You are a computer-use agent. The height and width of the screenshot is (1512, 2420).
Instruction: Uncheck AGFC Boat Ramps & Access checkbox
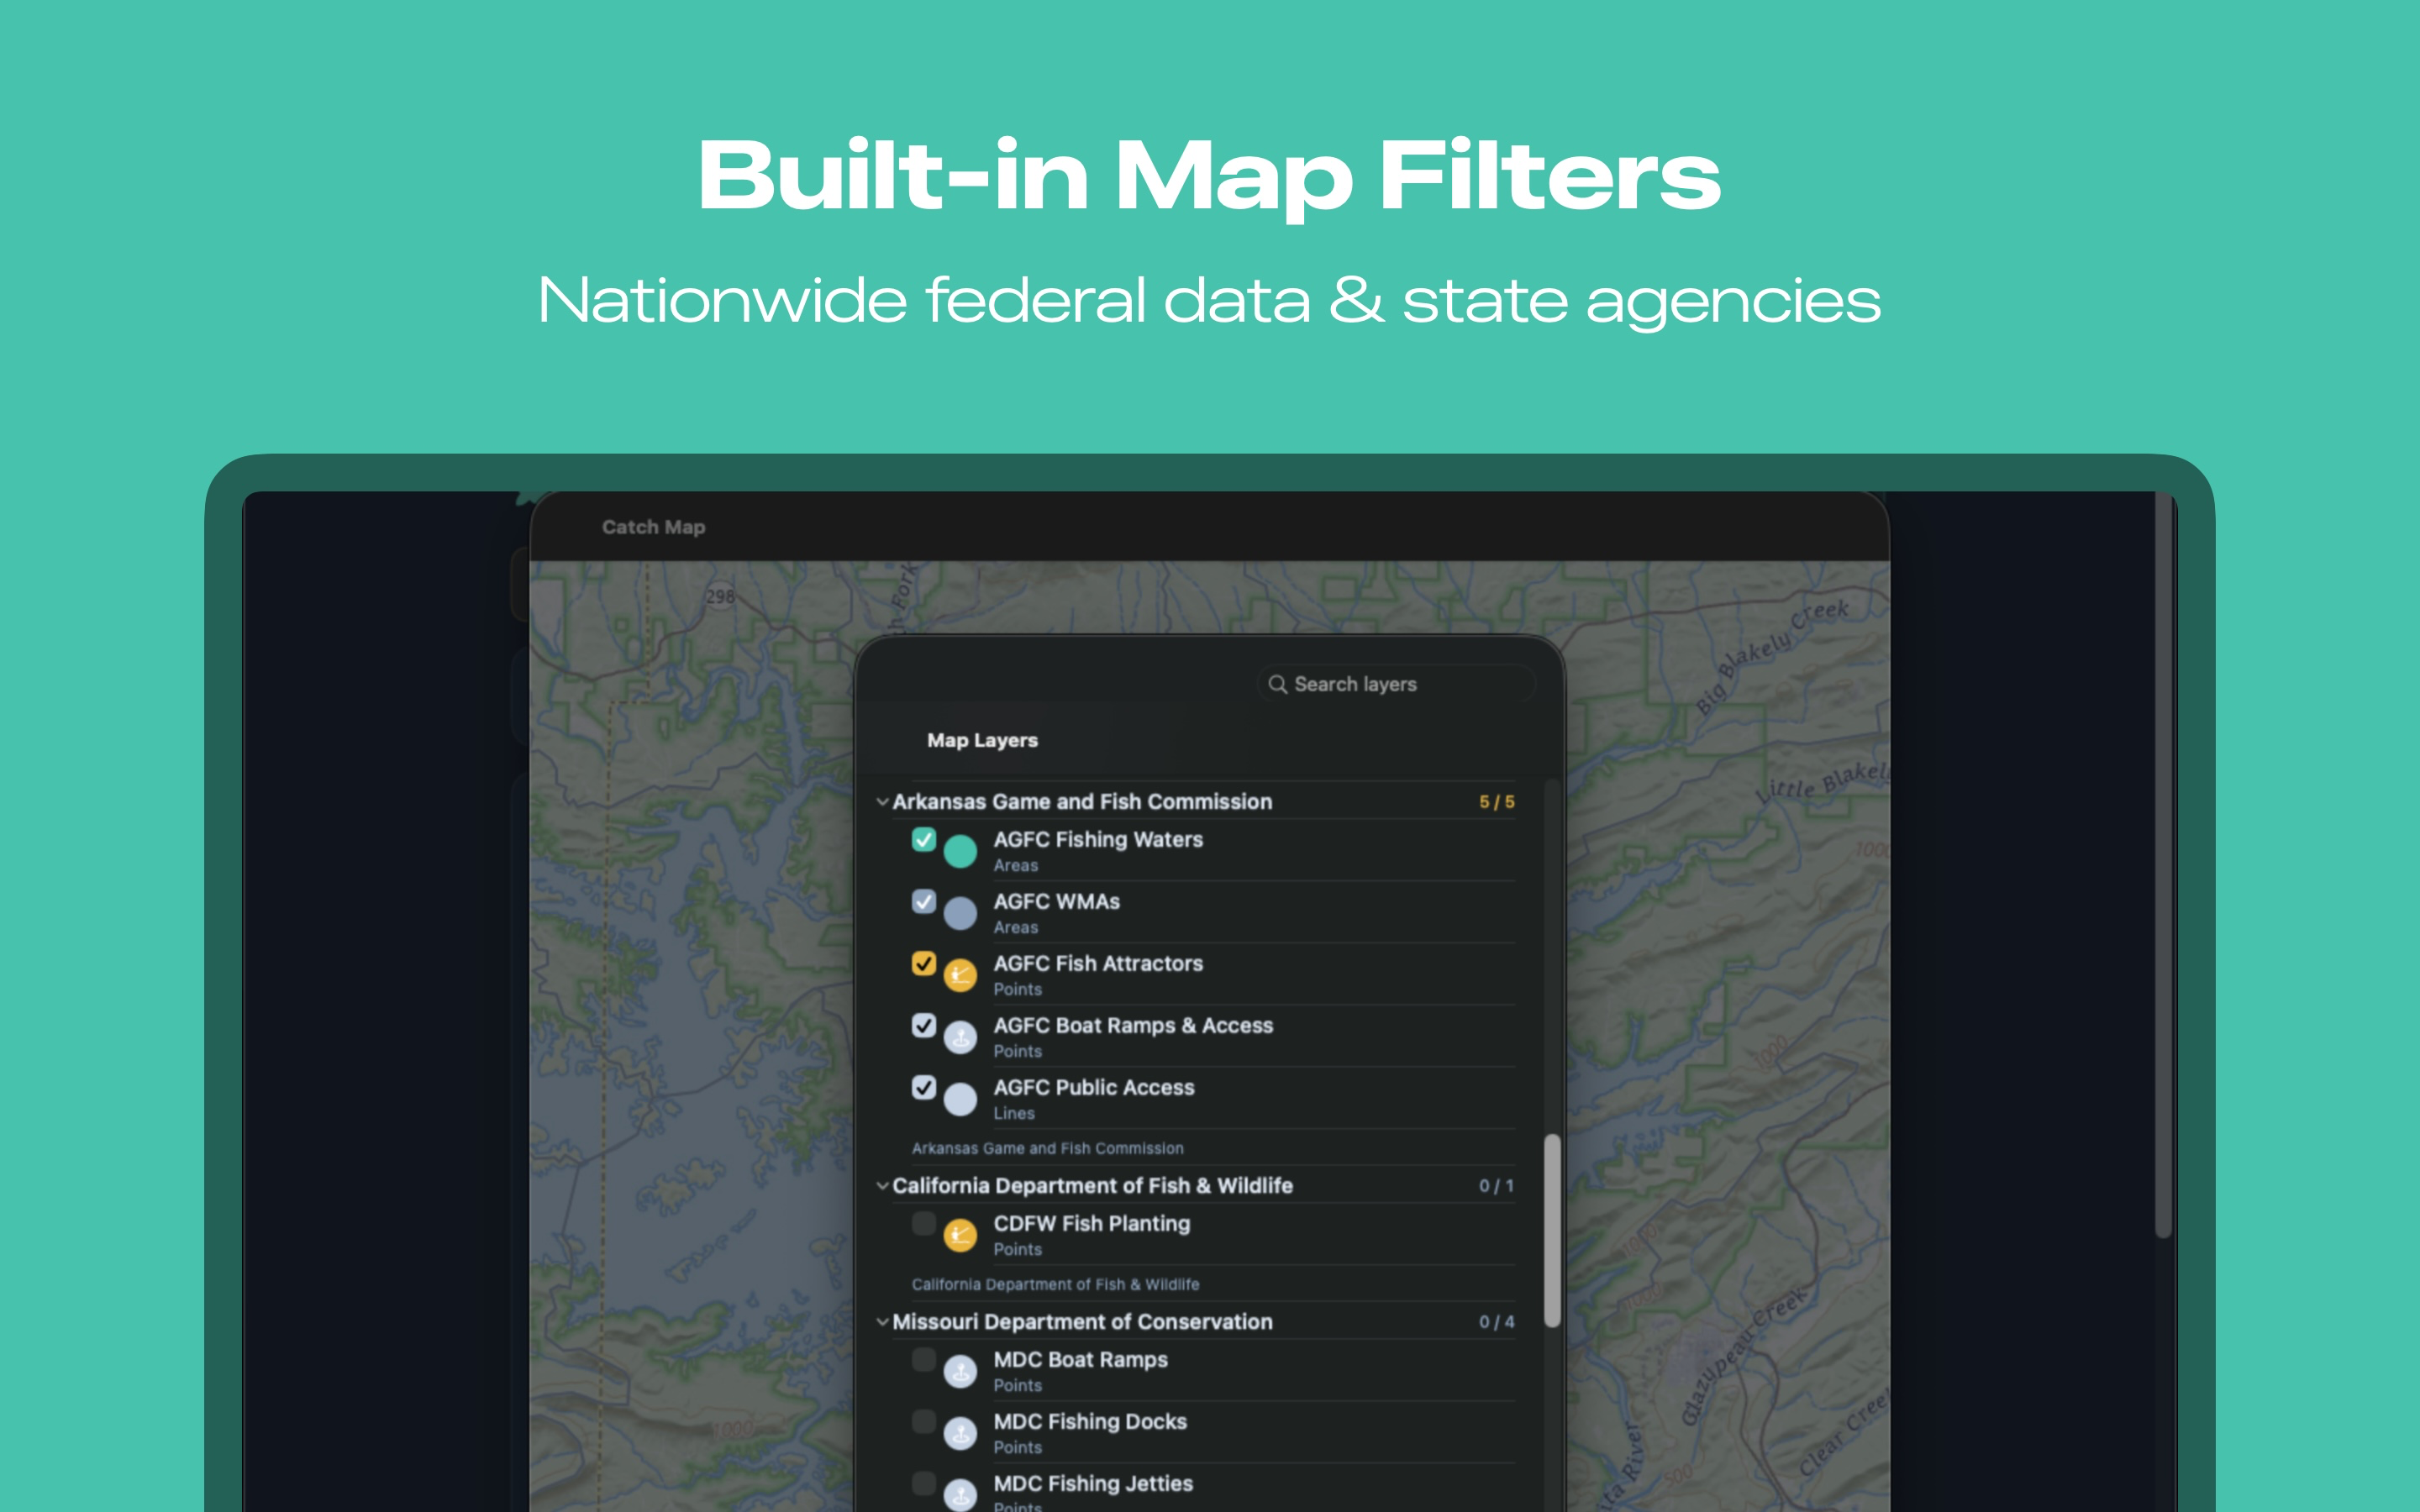click(x=924, y=1025)
